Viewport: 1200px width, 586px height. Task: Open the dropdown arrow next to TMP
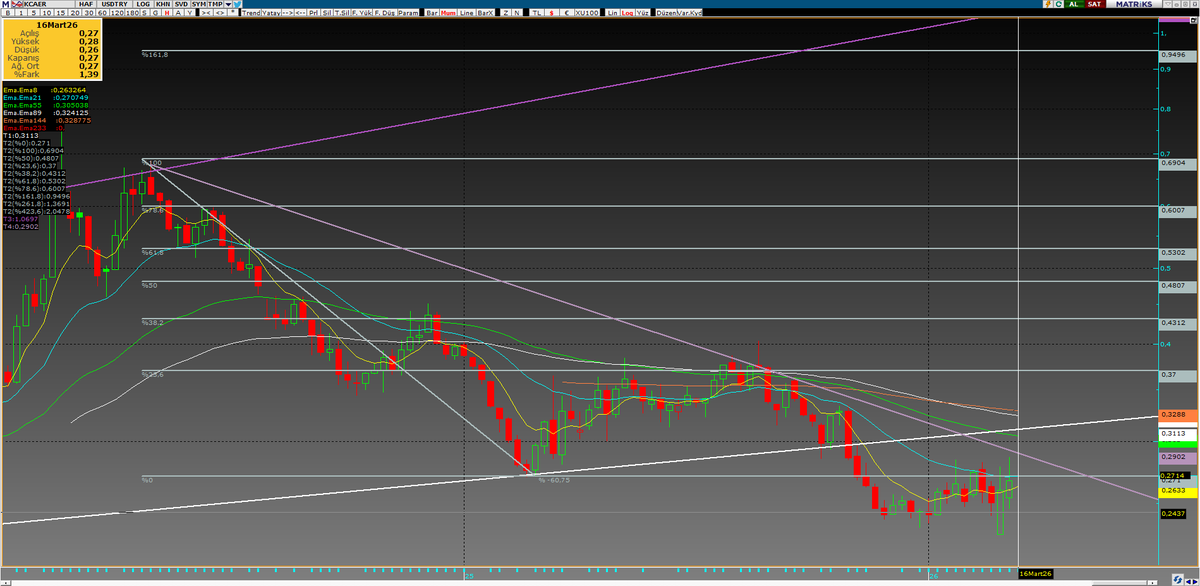point(228,4)
